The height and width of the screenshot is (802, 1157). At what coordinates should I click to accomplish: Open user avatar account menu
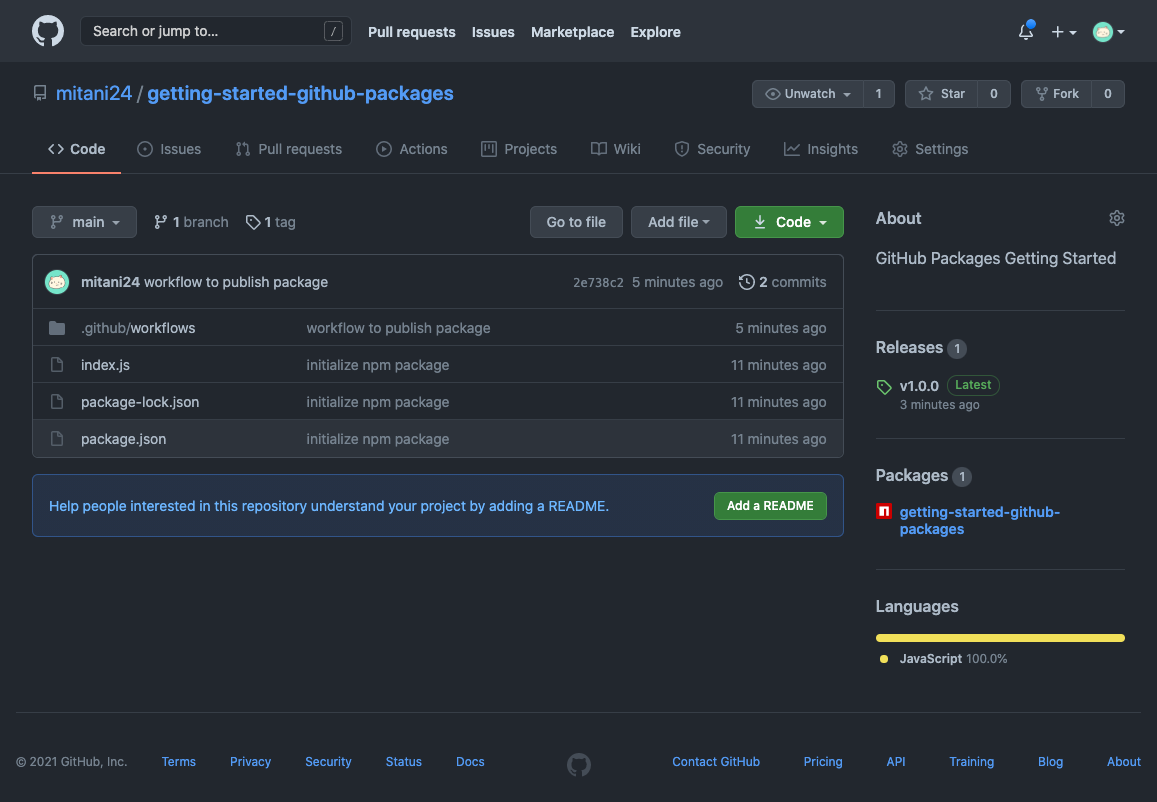pos(1108,32)
